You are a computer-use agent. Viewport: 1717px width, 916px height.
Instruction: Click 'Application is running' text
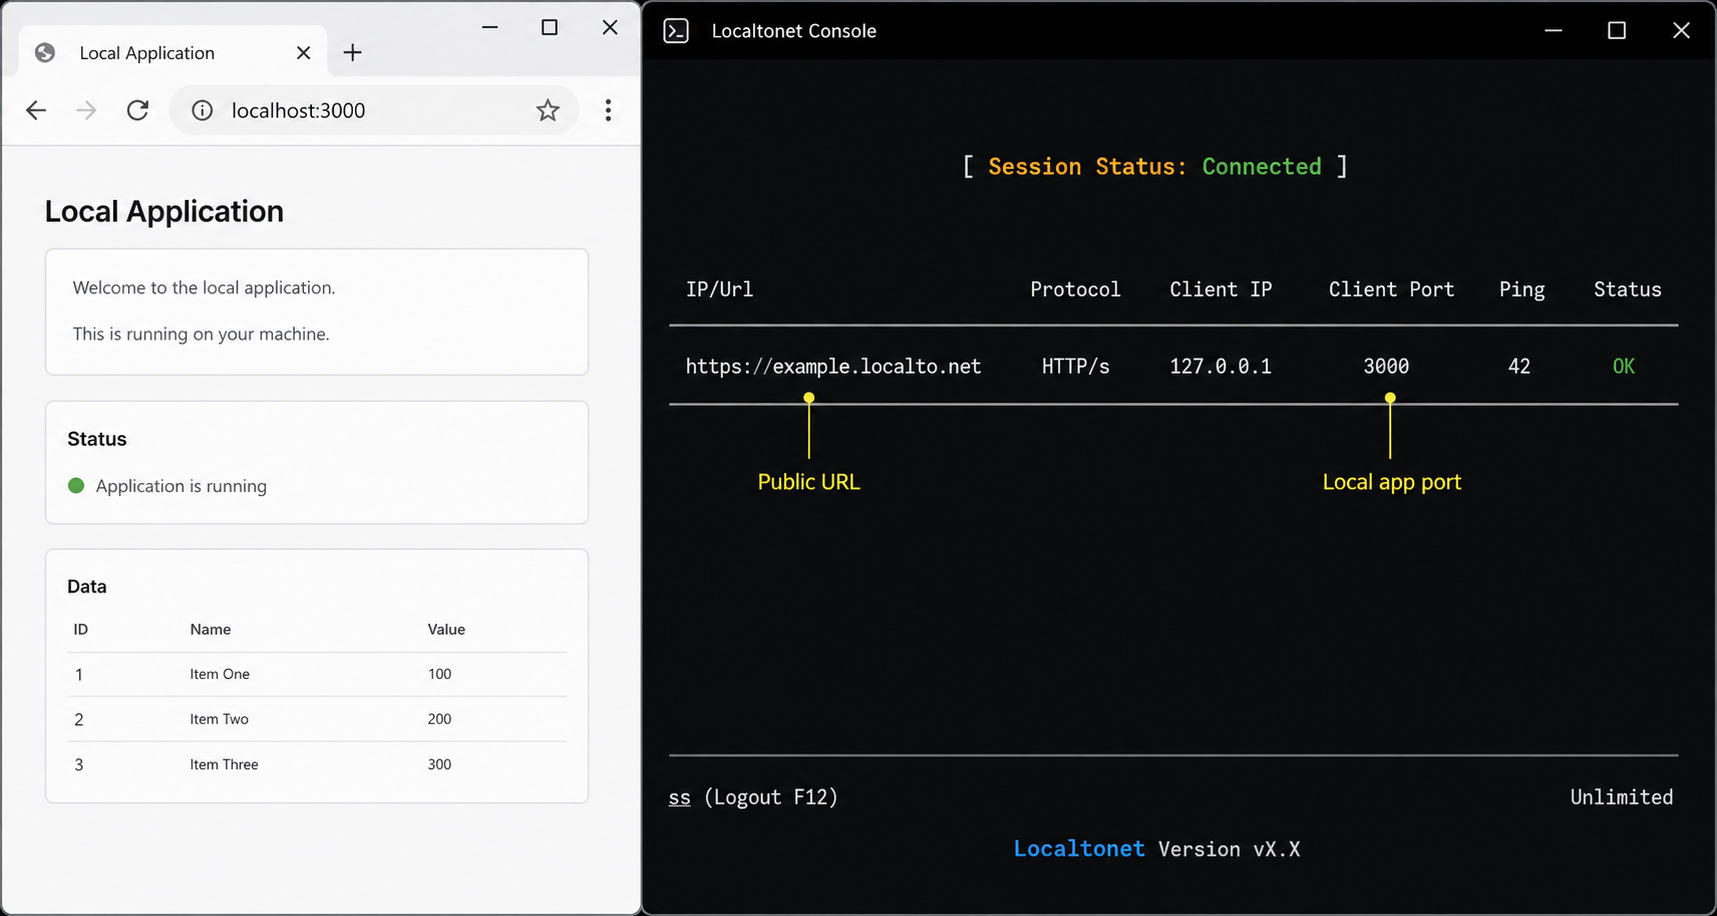click(181, 486)
